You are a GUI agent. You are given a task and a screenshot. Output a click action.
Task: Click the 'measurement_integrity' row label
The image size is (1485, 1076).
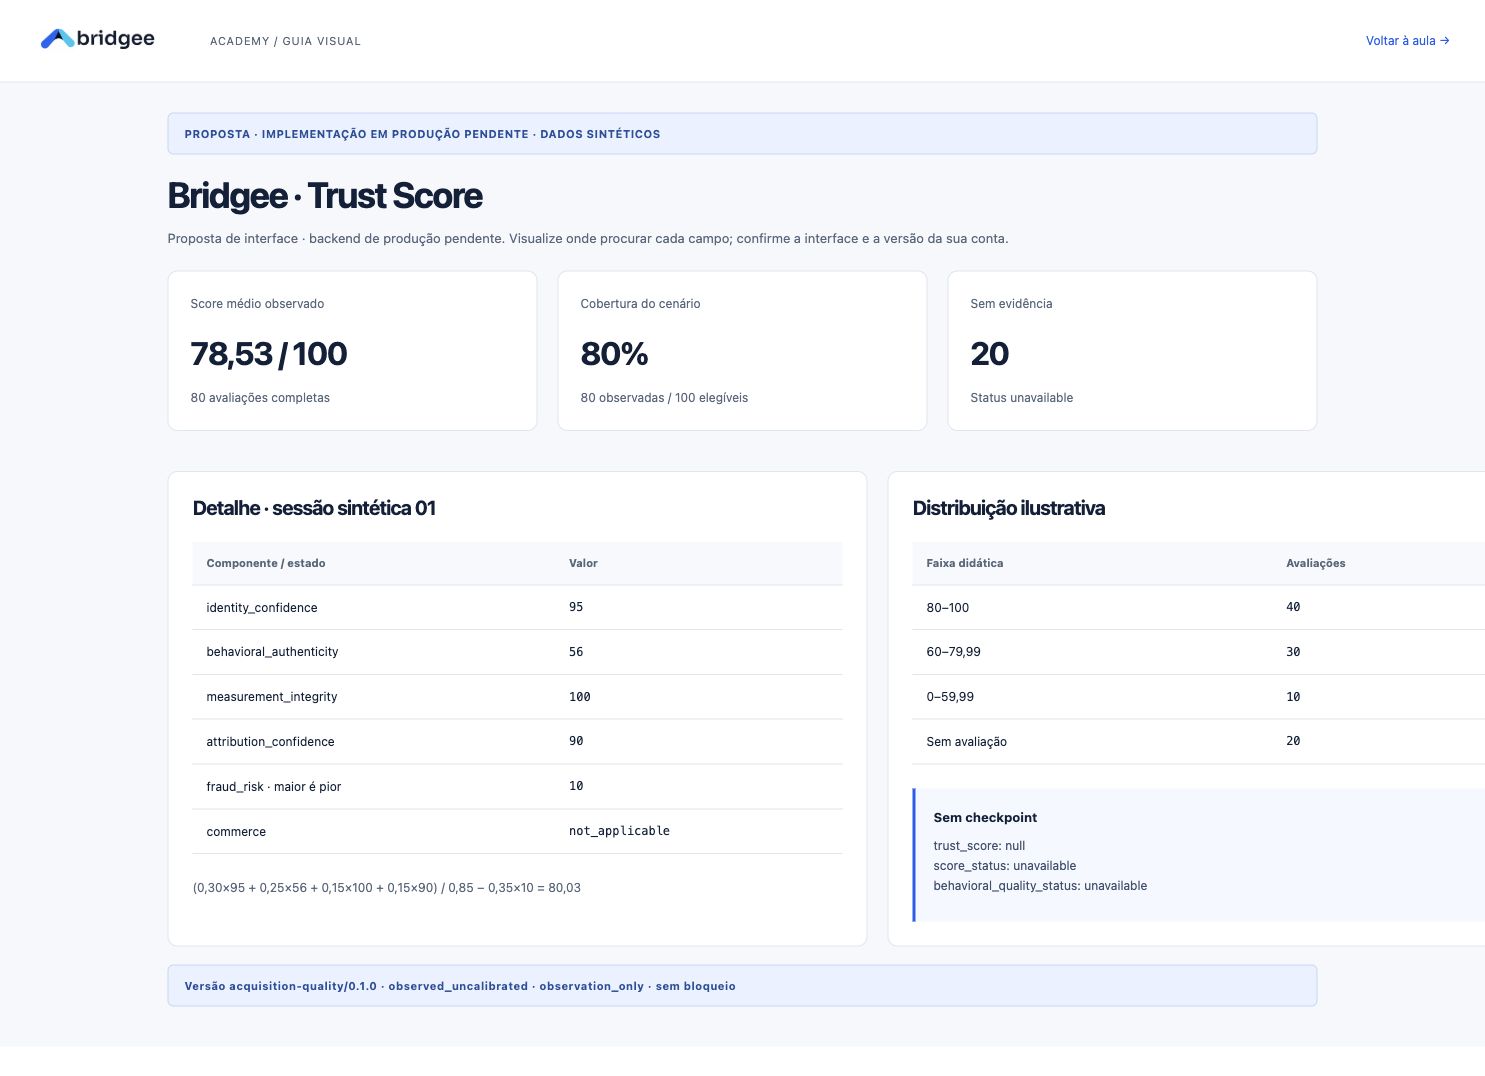pos(272,697)
